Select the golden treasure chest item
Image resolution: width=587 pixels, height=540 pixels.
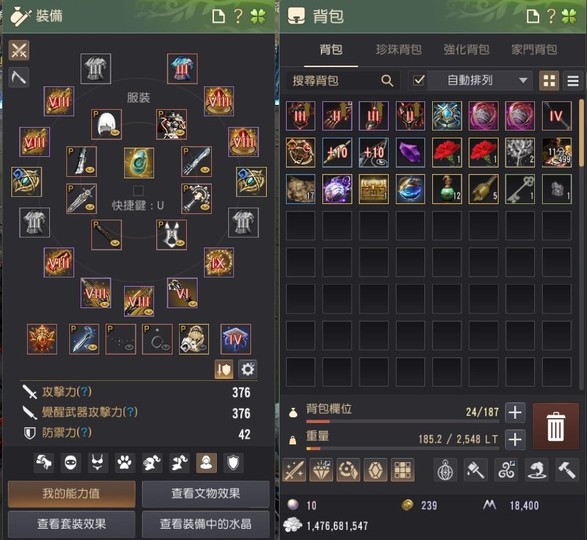374,189
